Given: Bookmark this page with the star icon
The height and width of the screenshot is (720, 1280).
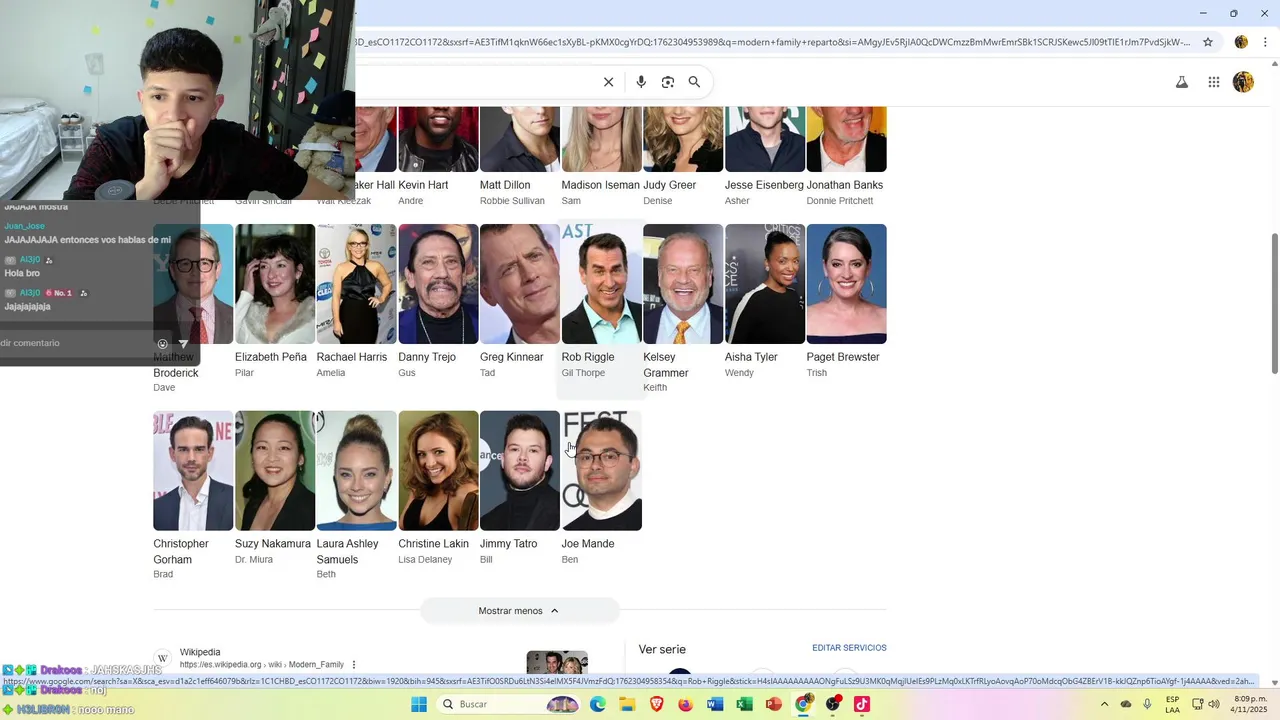Looking at the screenshot, I should pos(1208,42).
